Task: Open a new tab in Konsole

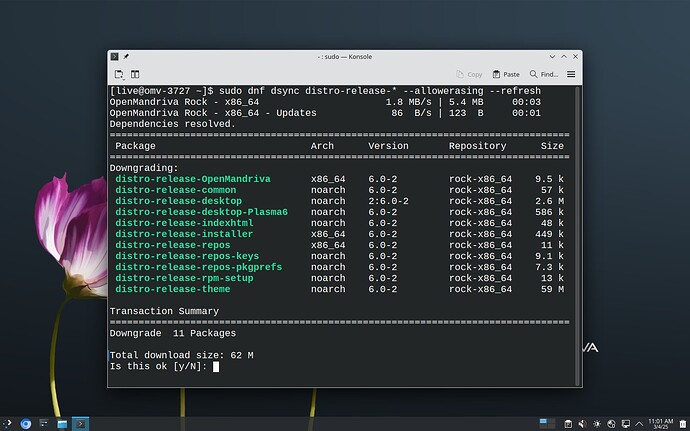Action: click(119, 74)
